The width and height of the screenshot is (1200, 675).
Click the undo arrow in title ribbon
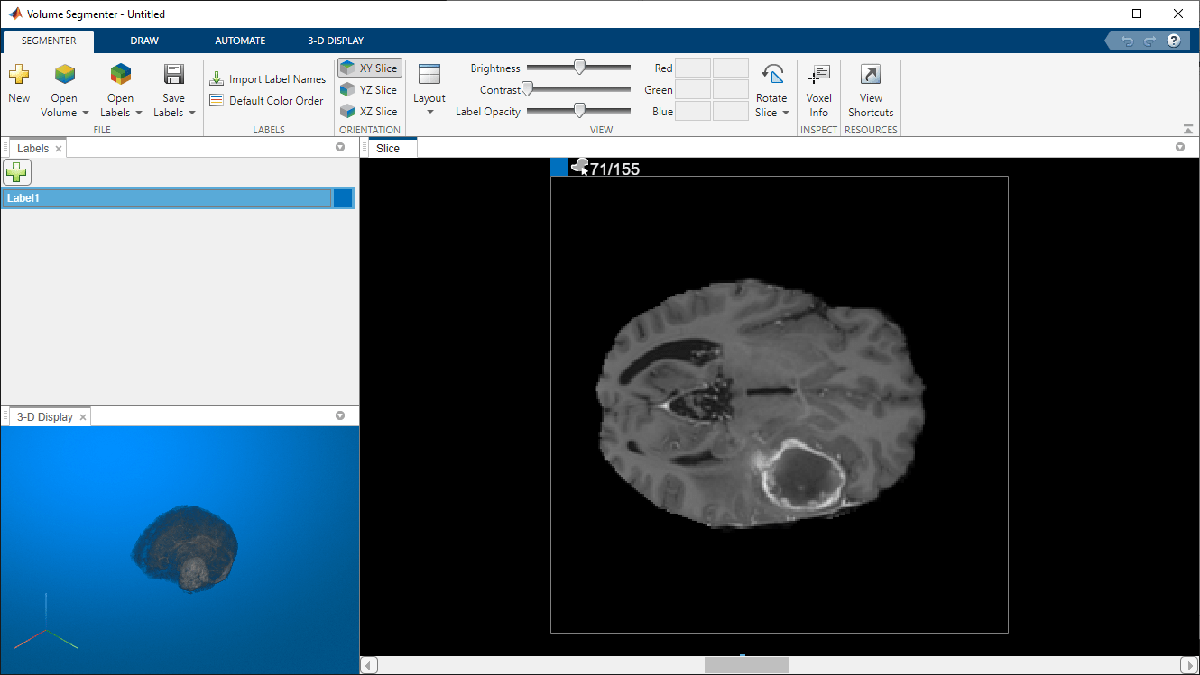1128,41
